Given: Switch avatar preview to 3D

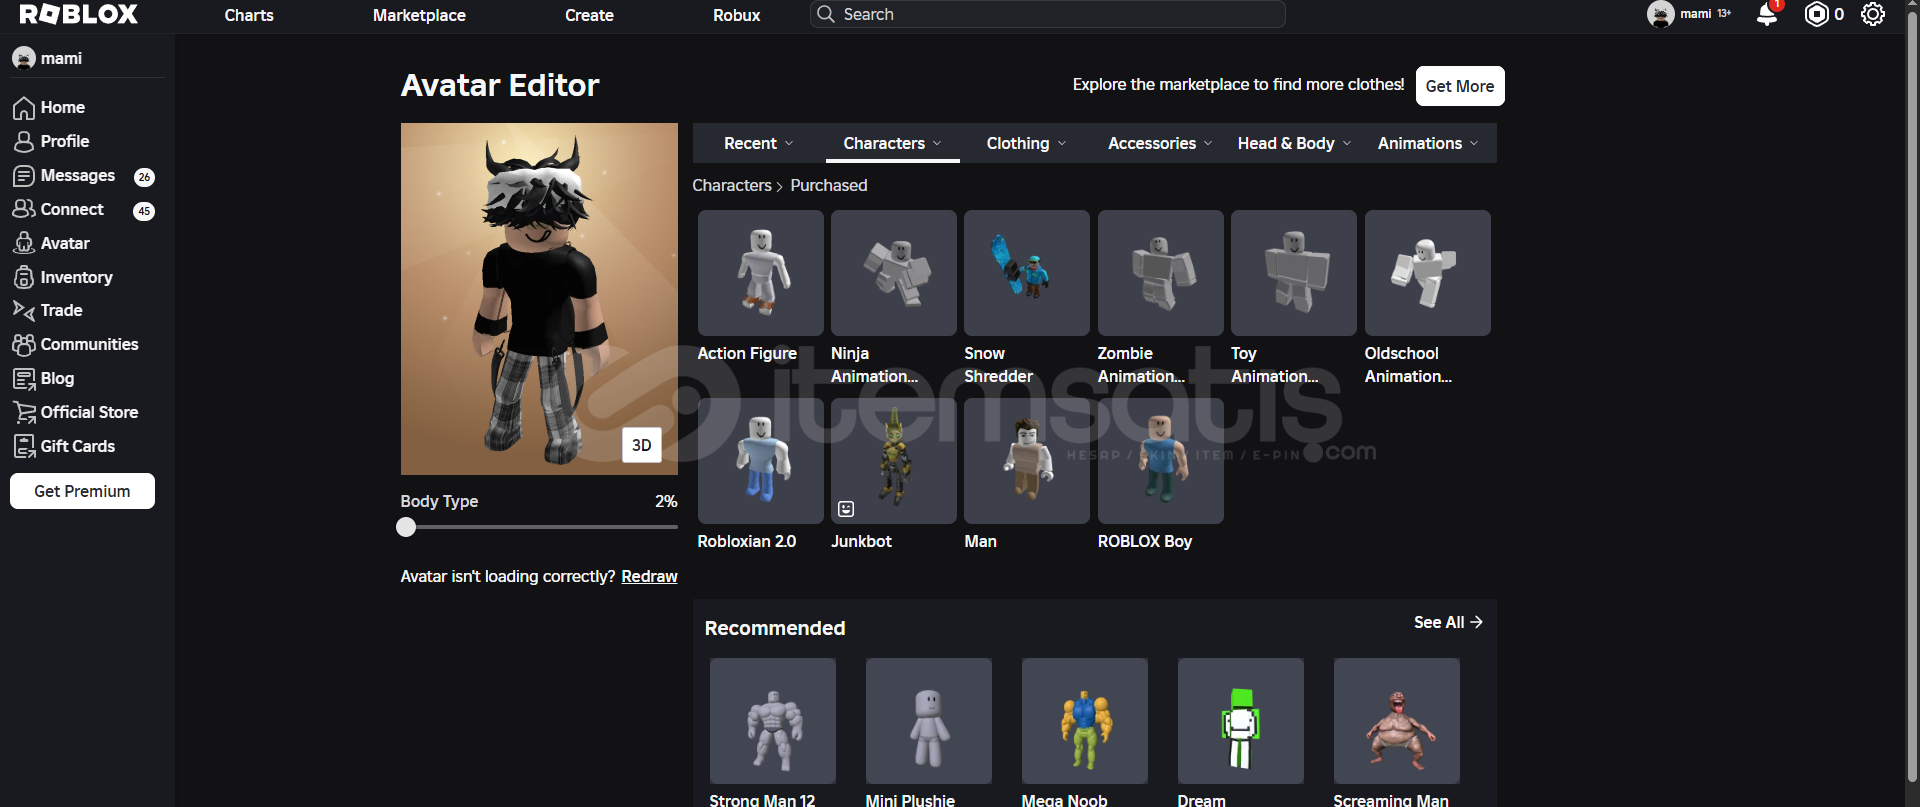Looking at the screenshot, I should 642,445.
